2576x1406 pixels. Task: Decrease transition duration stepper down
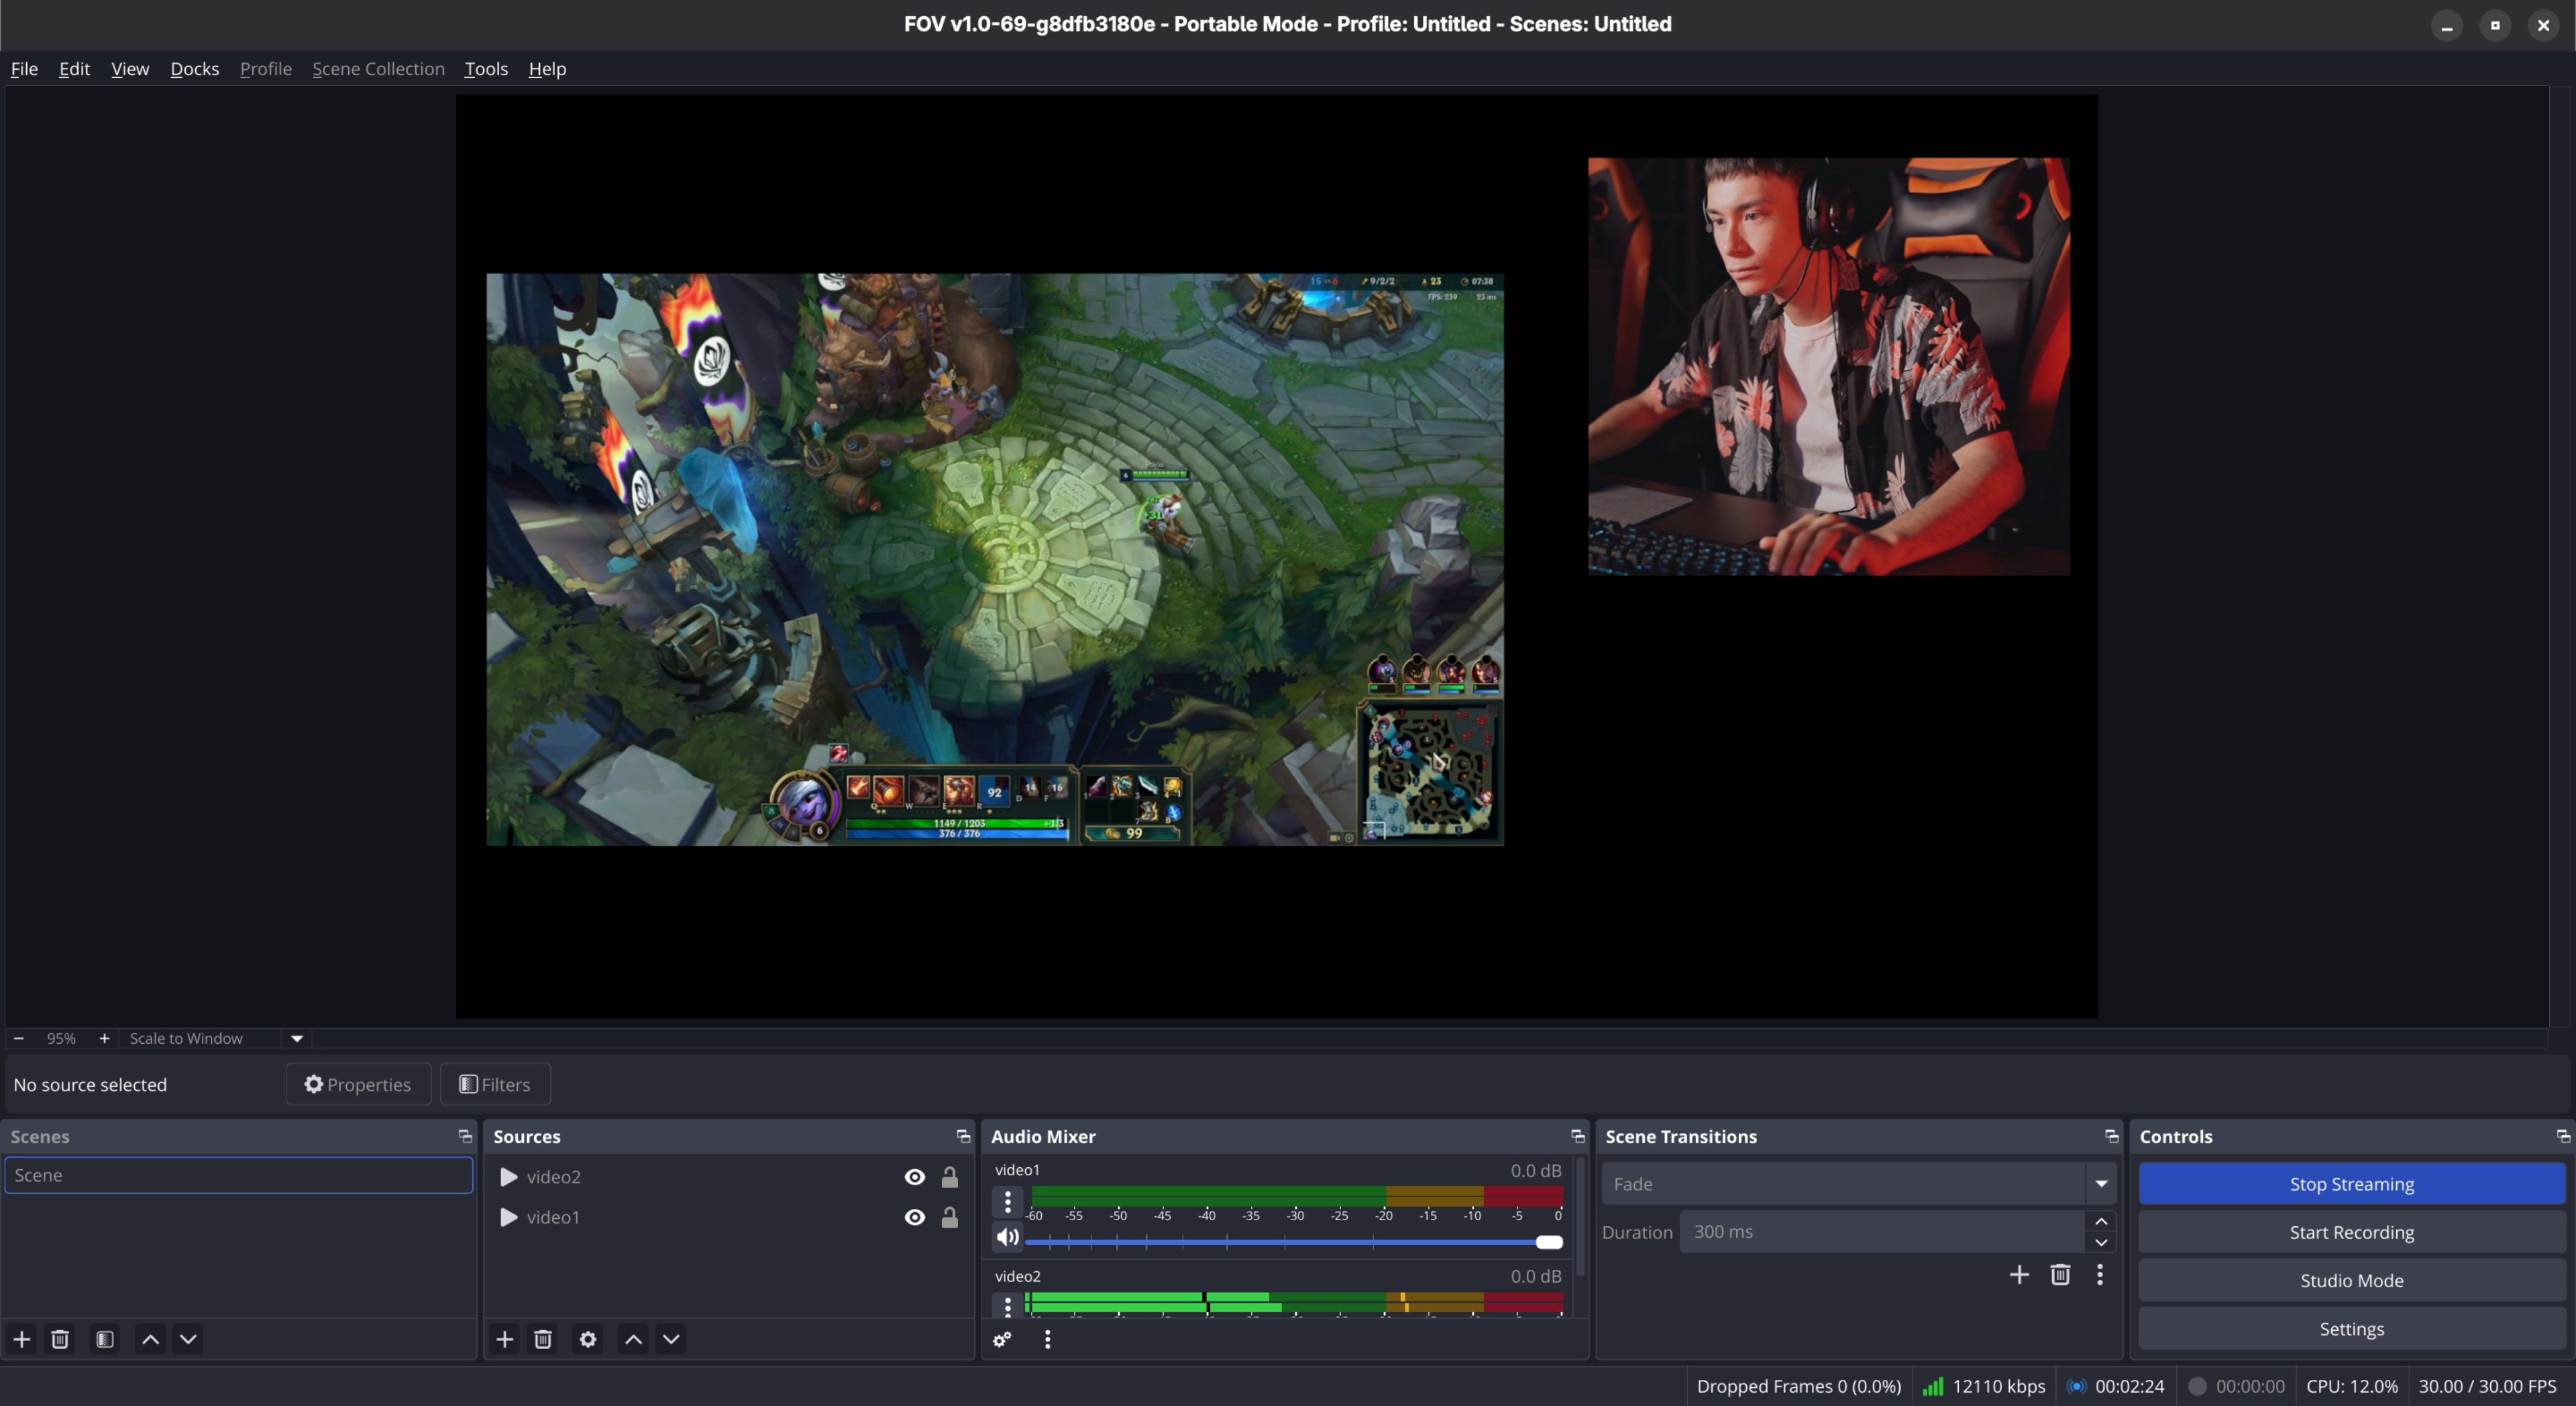point(2101,1242)
